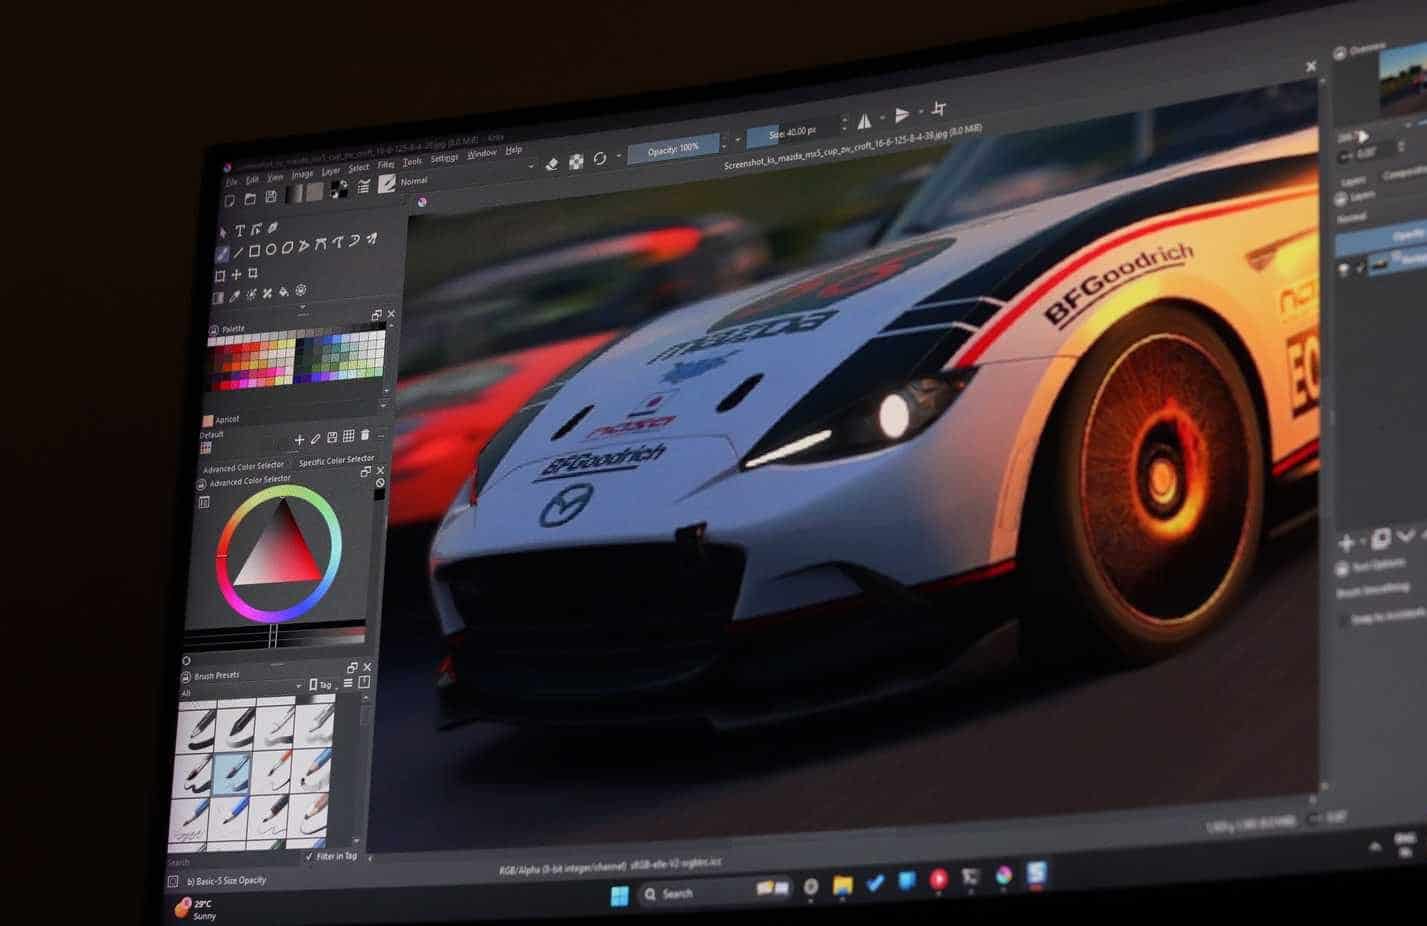1427x926 pixels.
Task: Click the vertical mirror tool icon
Action: [x=902, y=115]
